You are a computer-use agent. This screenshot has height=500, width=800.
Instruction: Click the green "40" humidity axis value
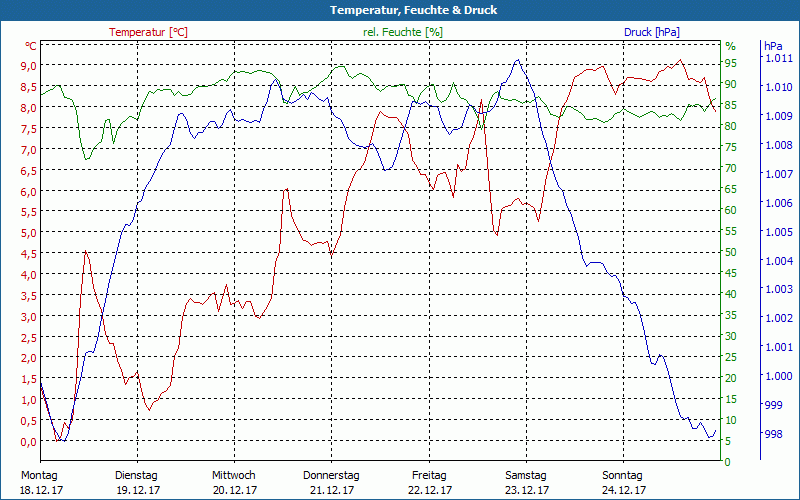[x=731, y=294]
